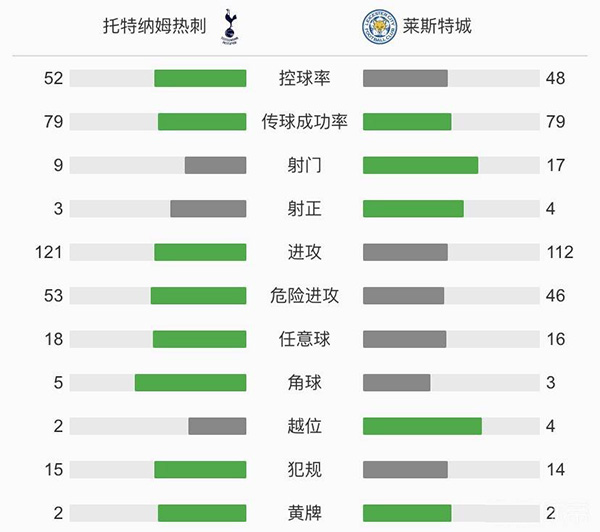Click the 黄牌 stat label
Viewport: 600px width, 532px height.
304,513
